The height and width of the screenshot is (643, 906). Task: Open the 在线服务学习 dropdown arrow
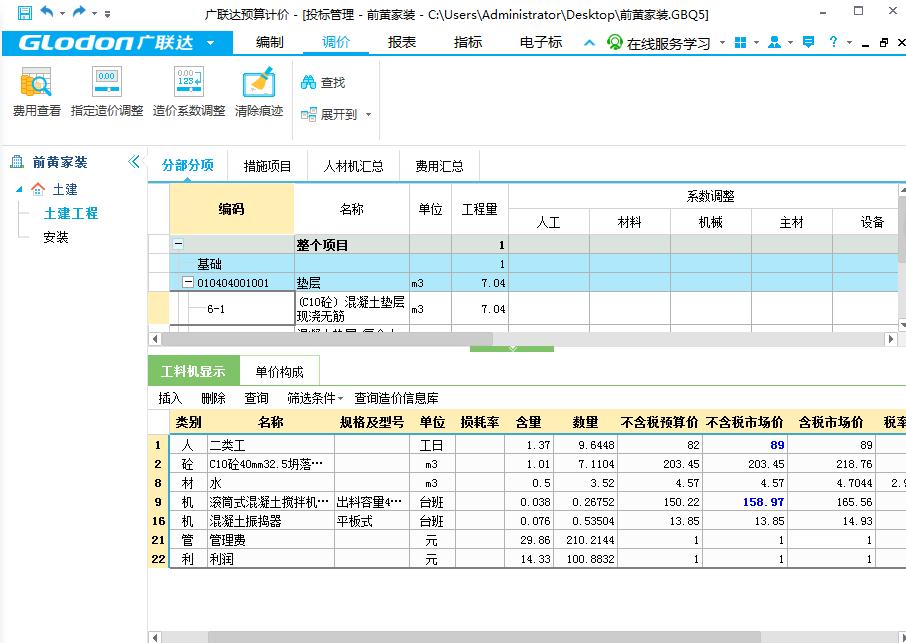(722, 43)
